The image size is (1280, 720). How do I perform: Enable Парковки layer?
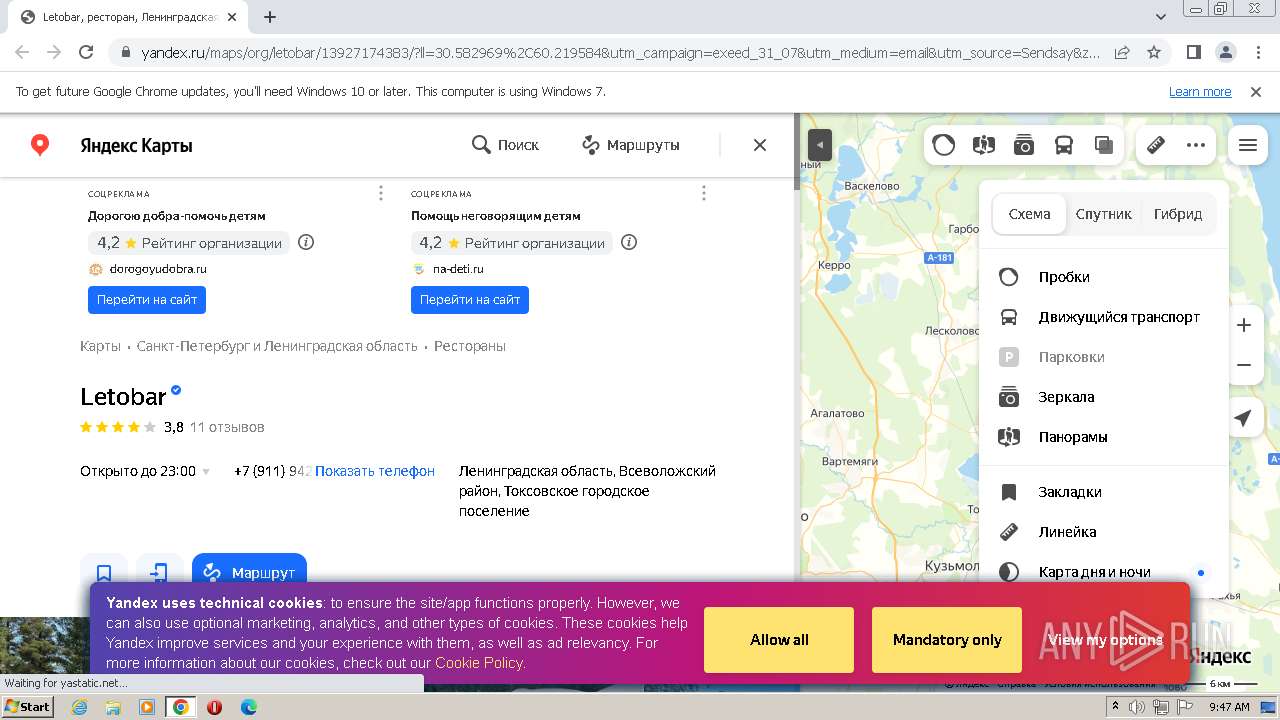(1103, 357)
